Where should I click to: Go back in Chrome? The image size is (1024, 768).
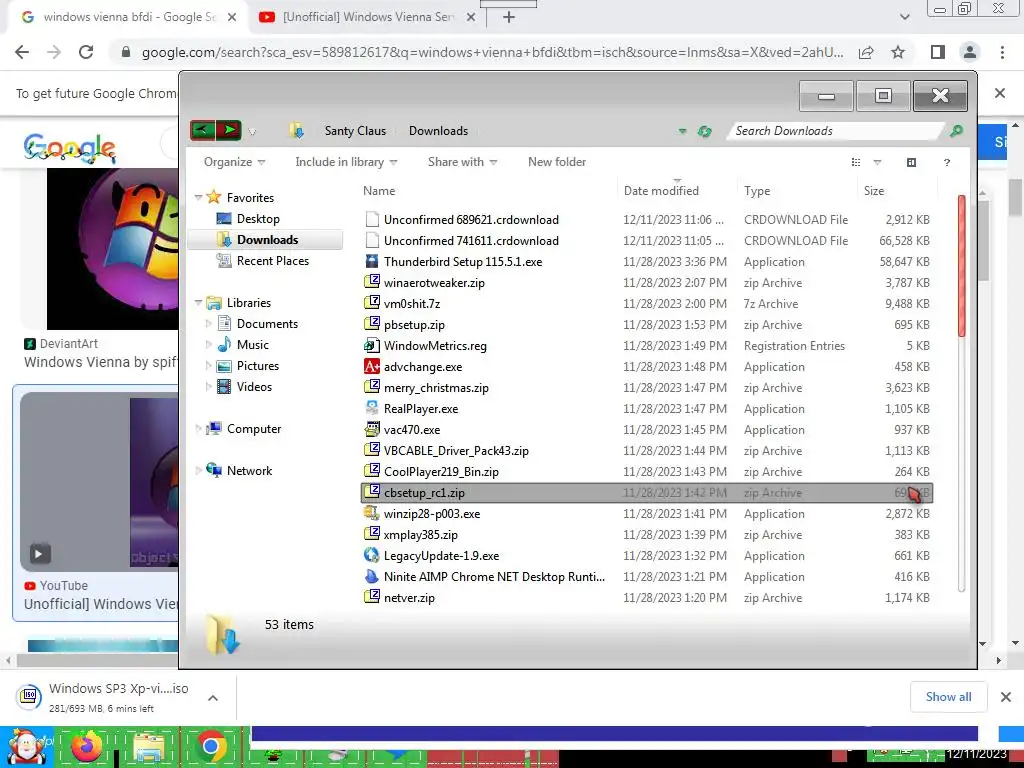[22, 52]
